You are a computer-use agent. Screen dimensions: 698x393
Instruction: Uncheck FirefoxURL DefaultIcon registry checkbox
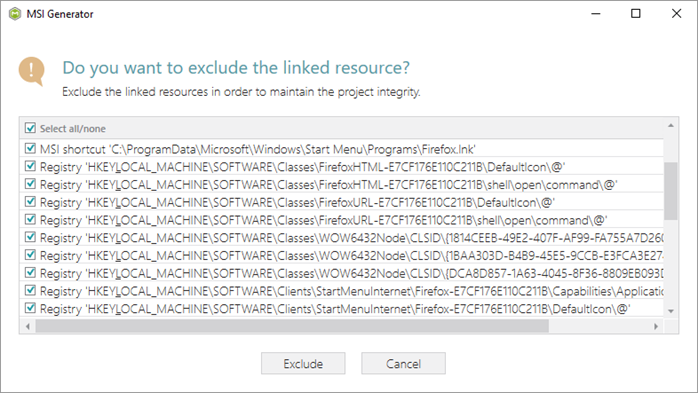point(30,202)
